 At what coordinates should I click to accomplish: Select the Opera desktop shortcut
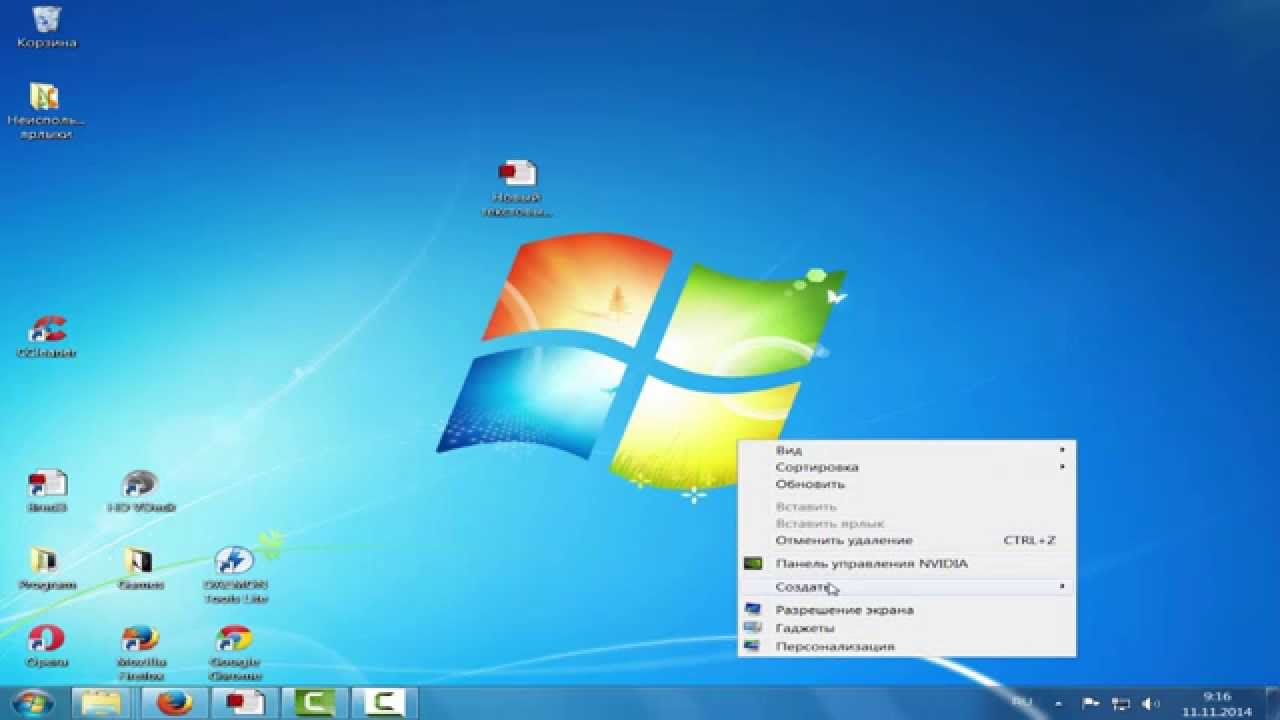point(46,647)
